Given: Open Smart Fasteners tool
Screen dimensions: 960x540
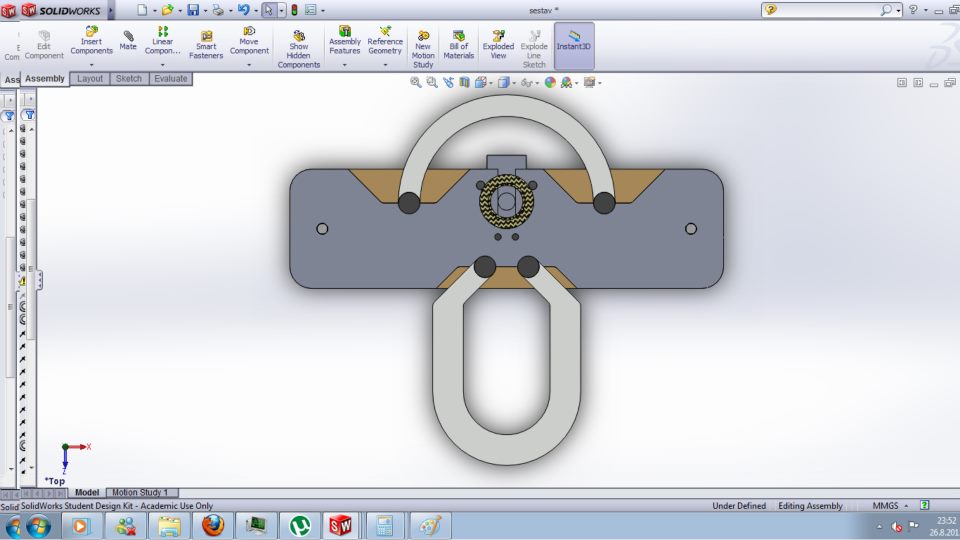Looking at the screenshot, I should pyautogui.click(x=206, y=44).
